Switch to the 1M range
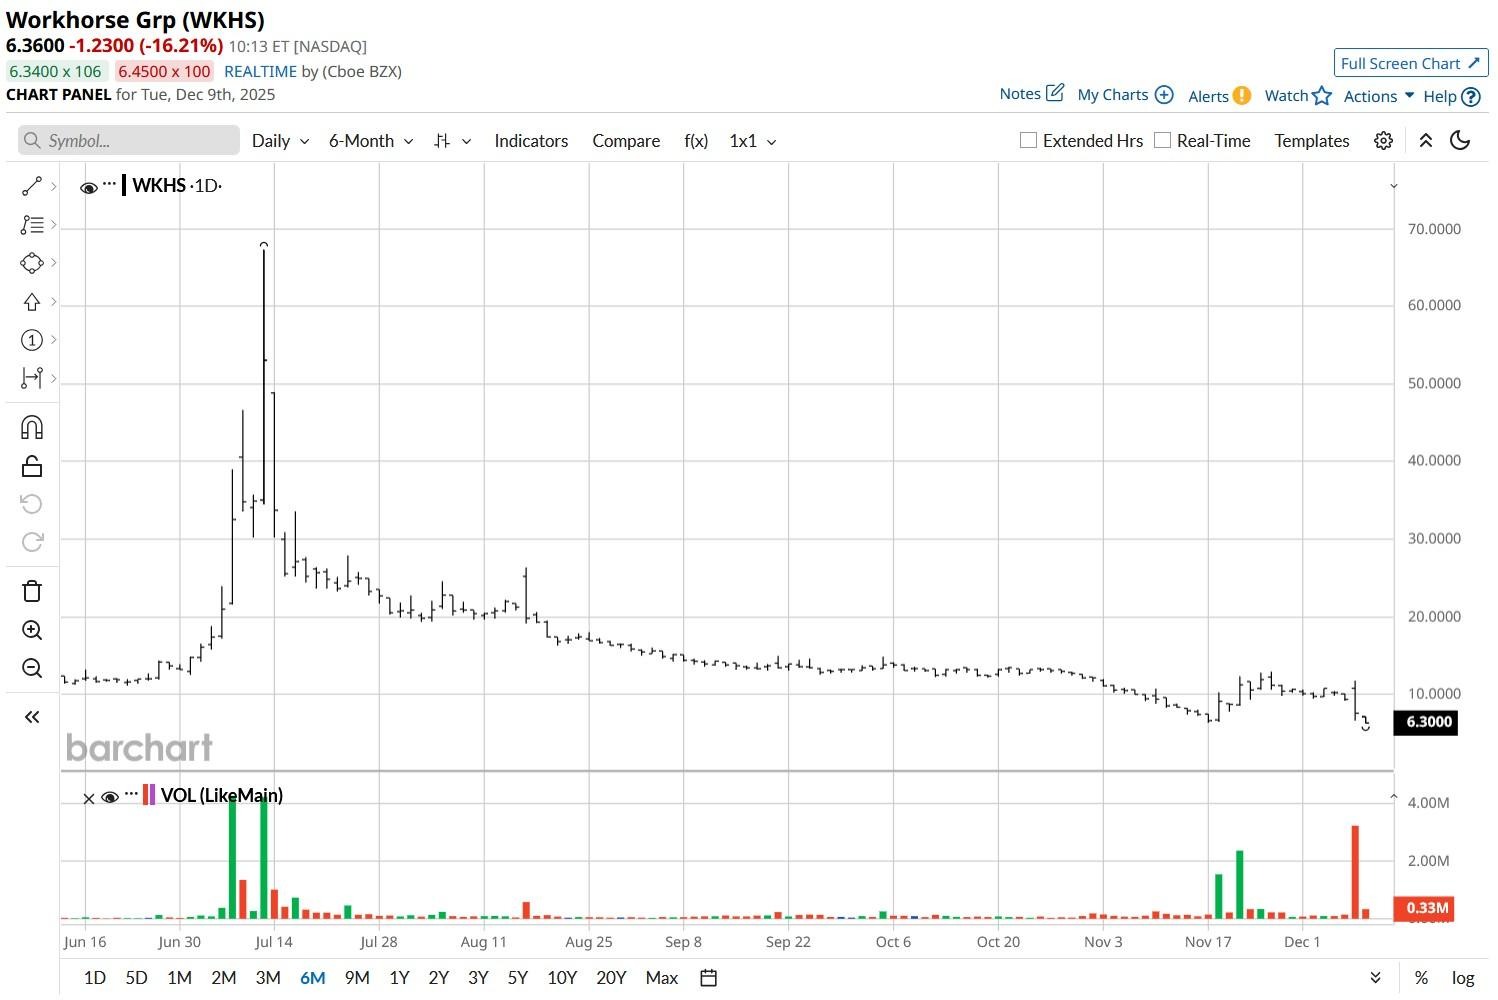1498x1000 pixels. [x=180, y=978]
